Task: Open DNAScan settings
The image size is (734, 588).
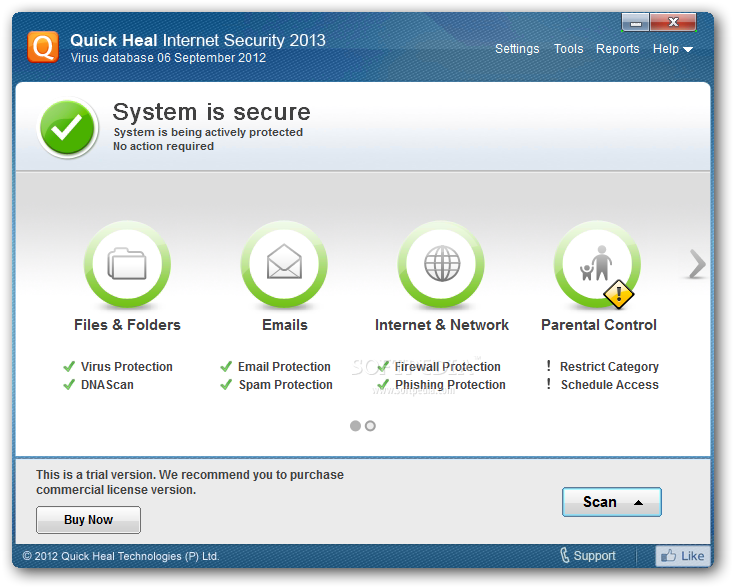Action: pyautogui.click(x=107, y=385)
